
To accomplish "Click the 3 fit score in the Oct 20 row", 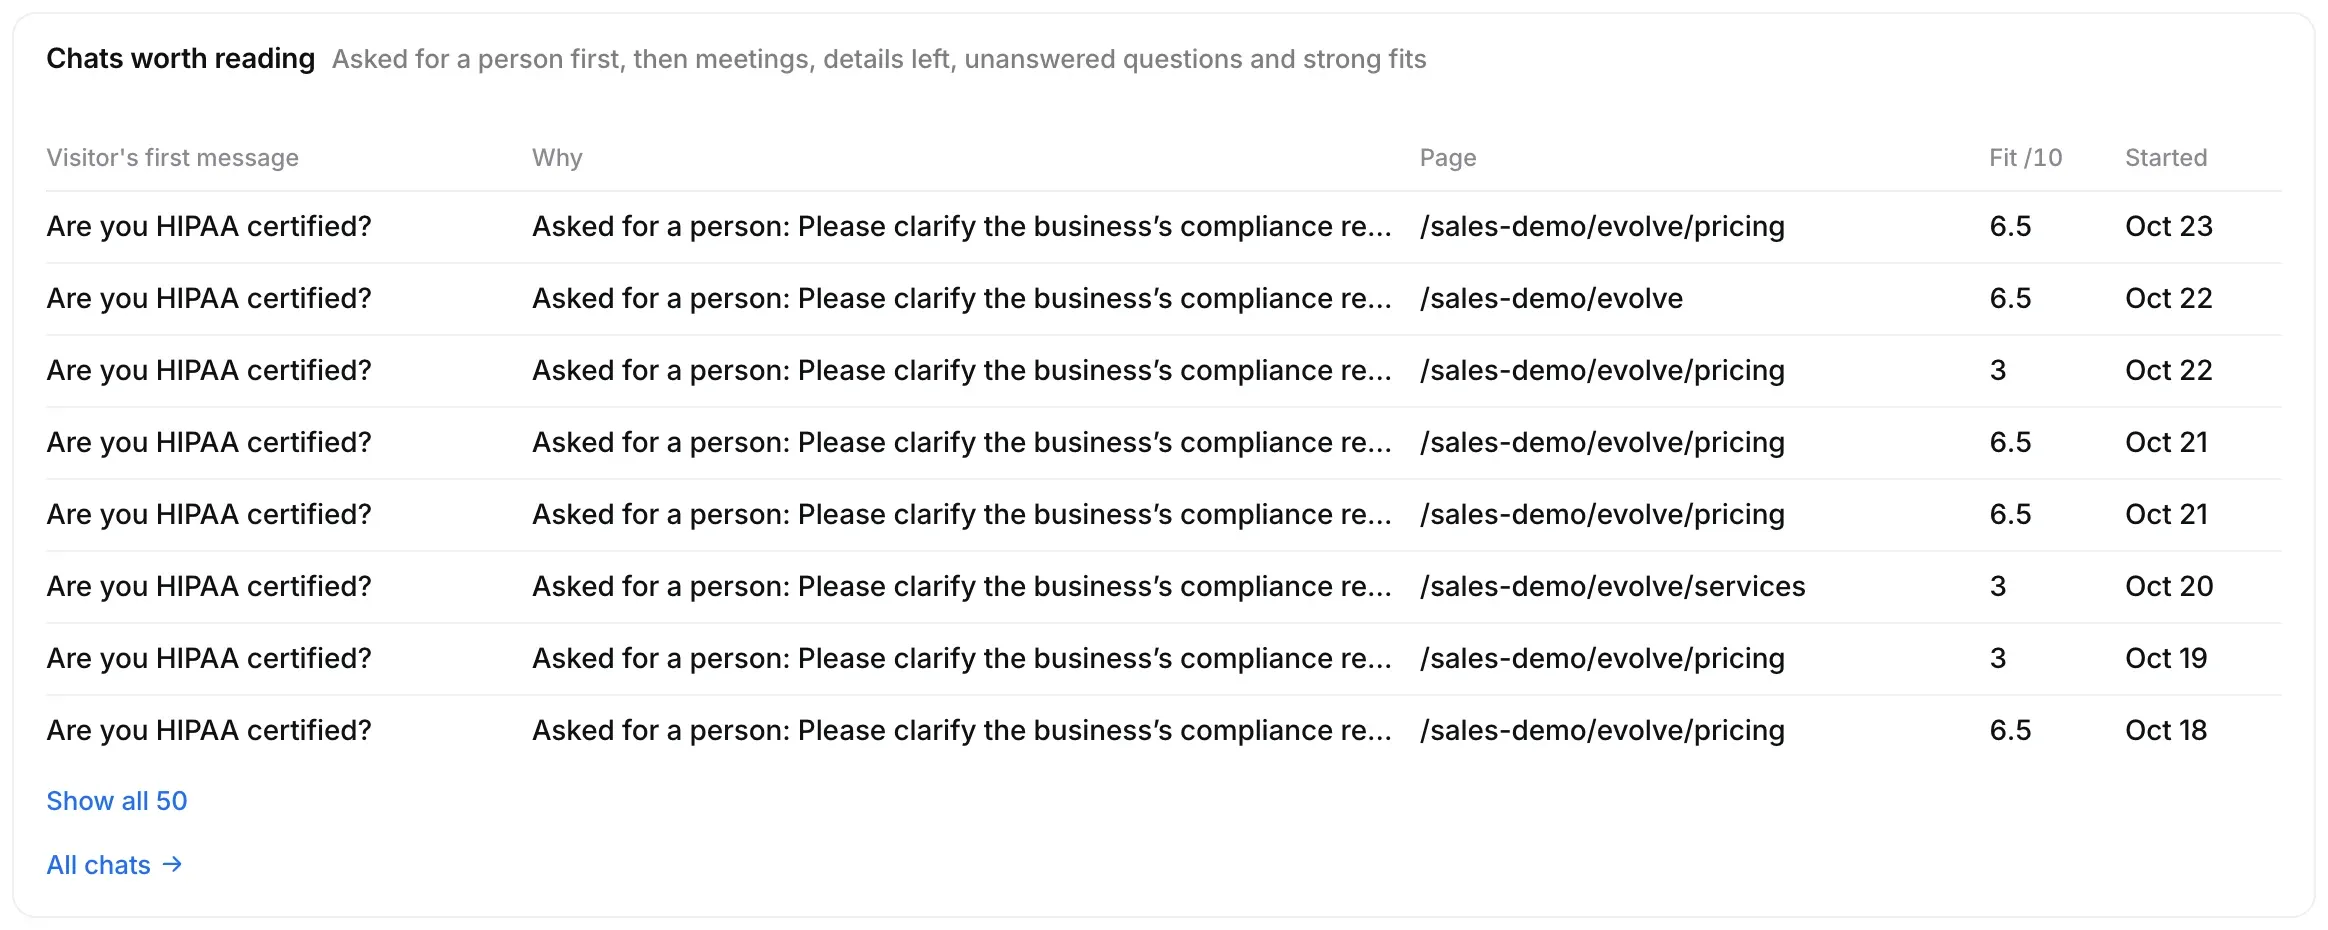I will pos(1998,587).
